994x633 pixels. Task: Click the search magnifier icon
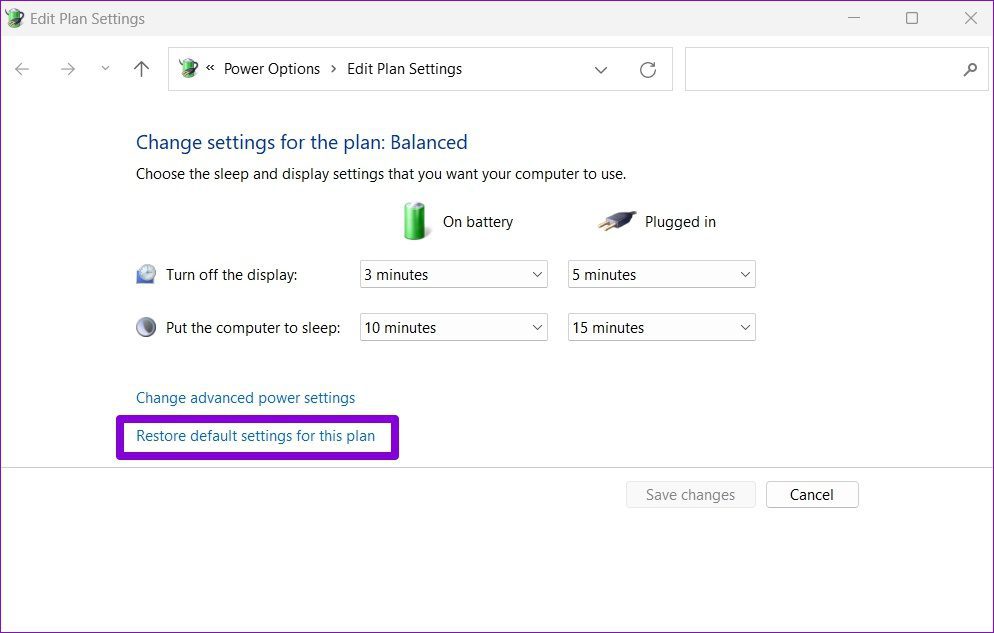pos(969,69)
